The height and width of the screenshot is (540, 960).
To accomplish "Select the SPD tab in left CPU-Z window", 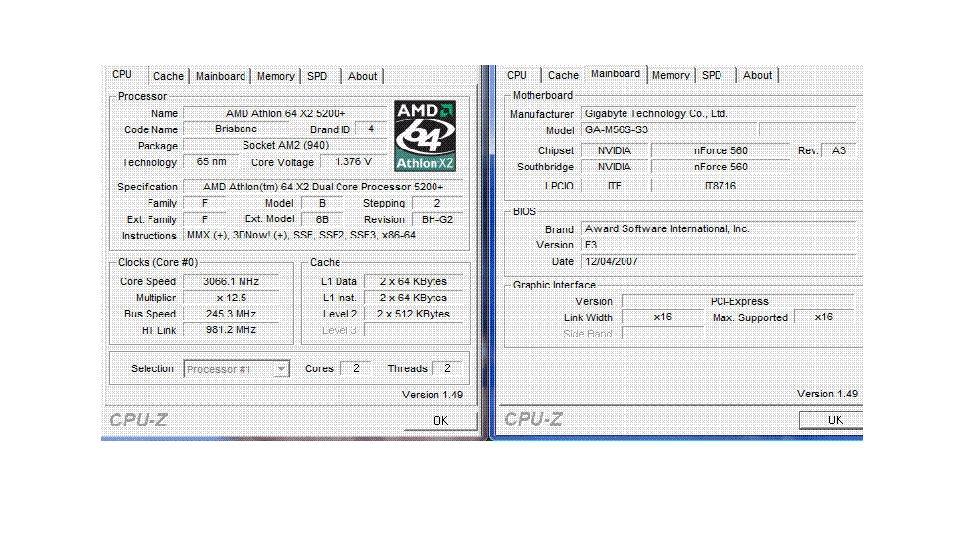I will click(318, 76).
